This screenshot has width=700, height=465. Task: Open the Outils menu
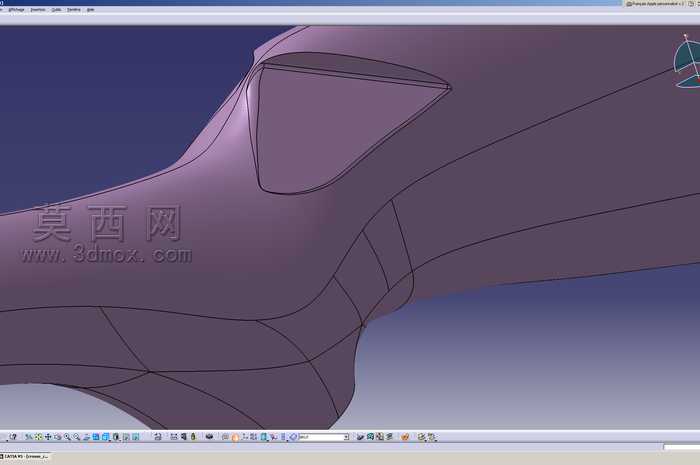coord(56,10)
